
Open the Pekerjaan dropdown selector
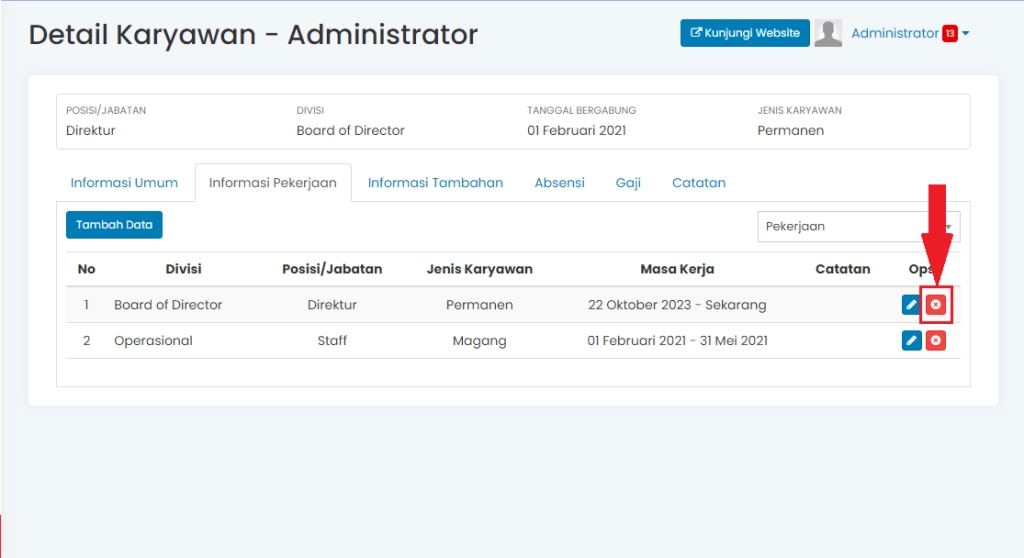[x=858, y=226]
